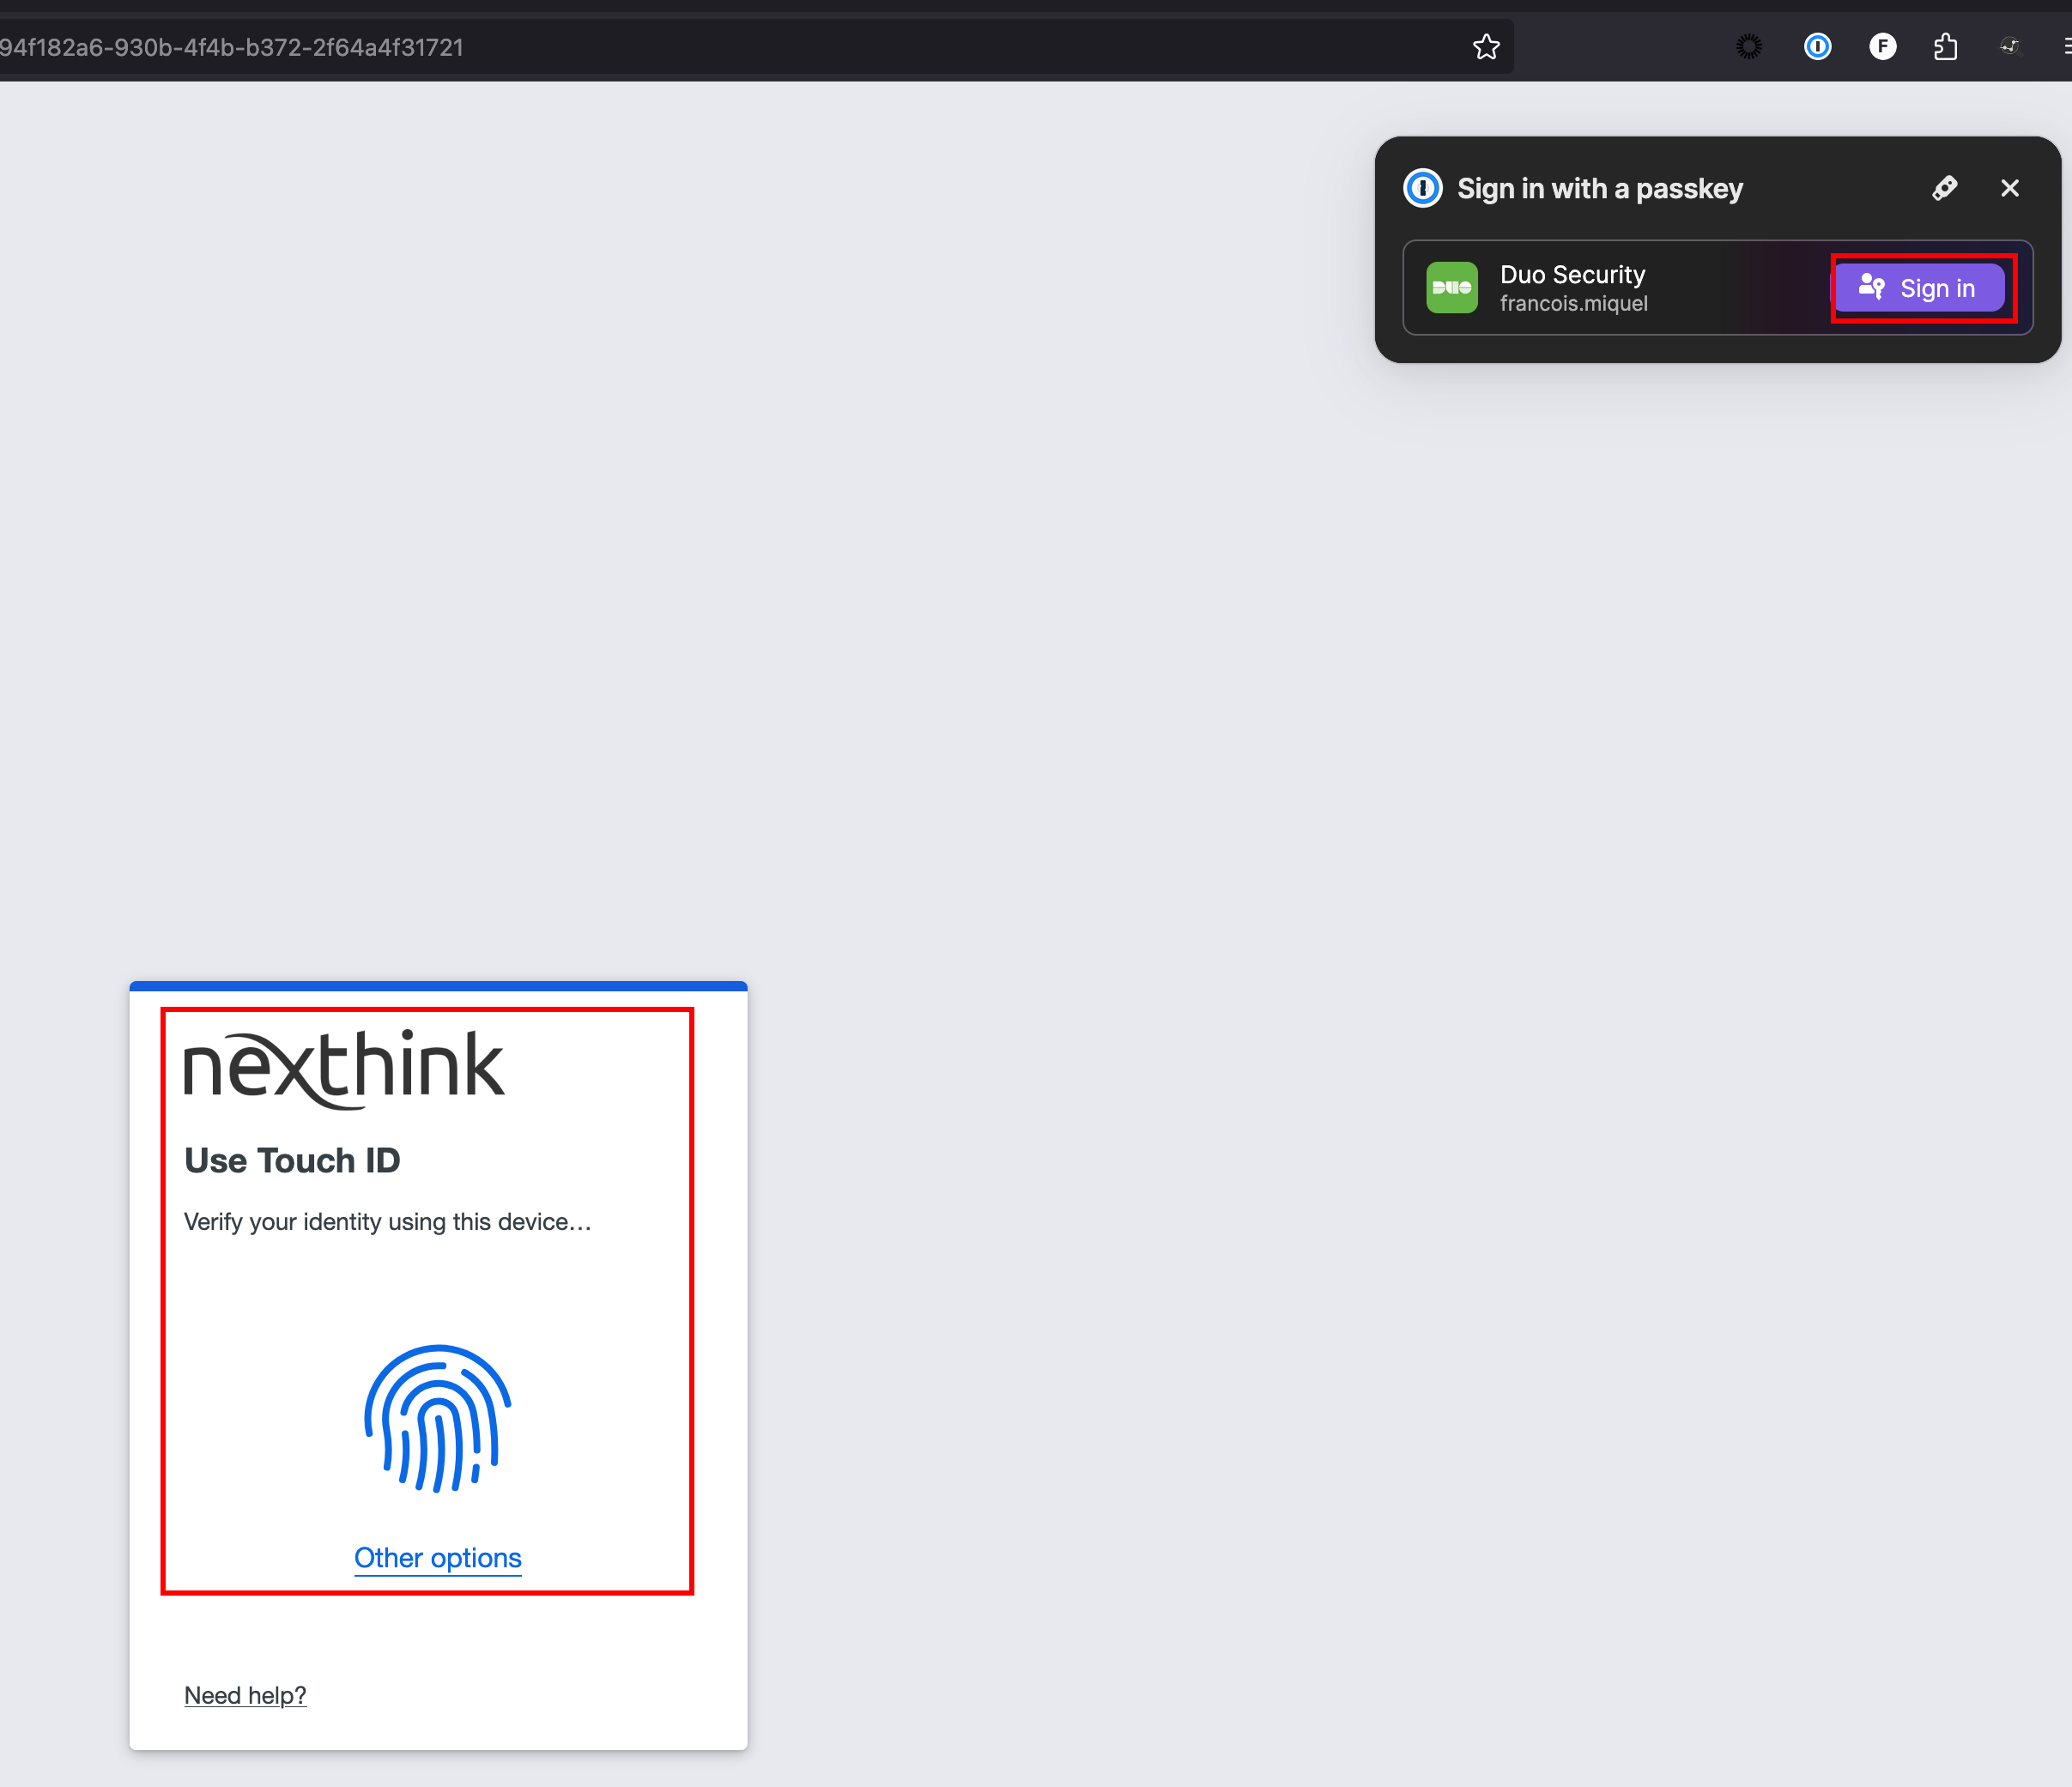Click the blue Touch ID fingerprint icon
The image size is (2072, 1787).
438,1418
